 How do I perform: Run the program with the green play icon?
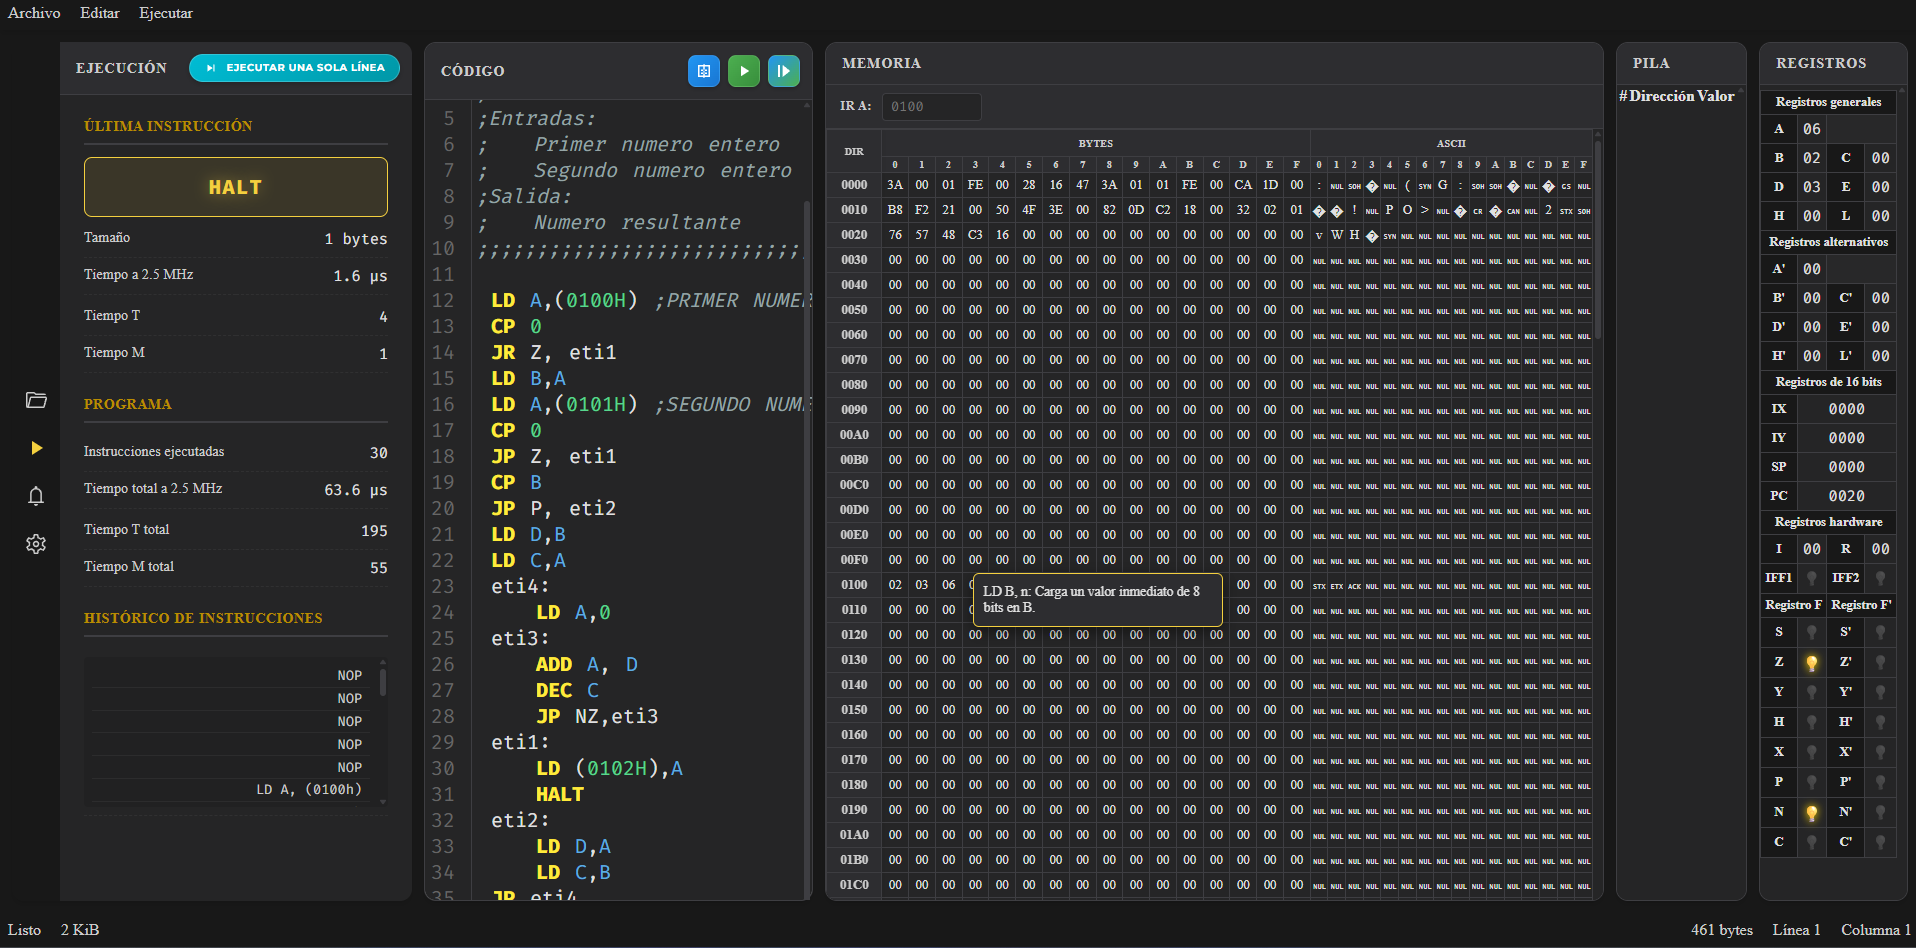pos(743,71)
